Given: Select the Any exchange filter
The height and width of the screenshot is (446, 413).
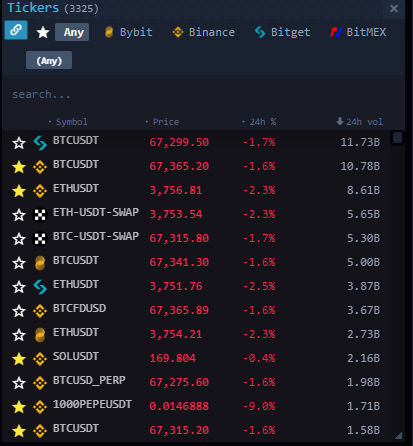Looking at the screenshot, I should [x=72, y=32].
